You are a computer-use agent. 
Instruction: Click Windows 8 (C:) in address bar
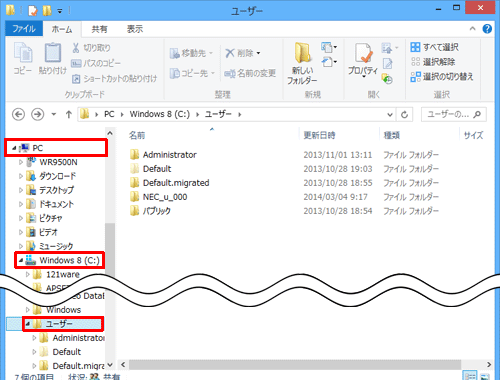coord(160,114)
